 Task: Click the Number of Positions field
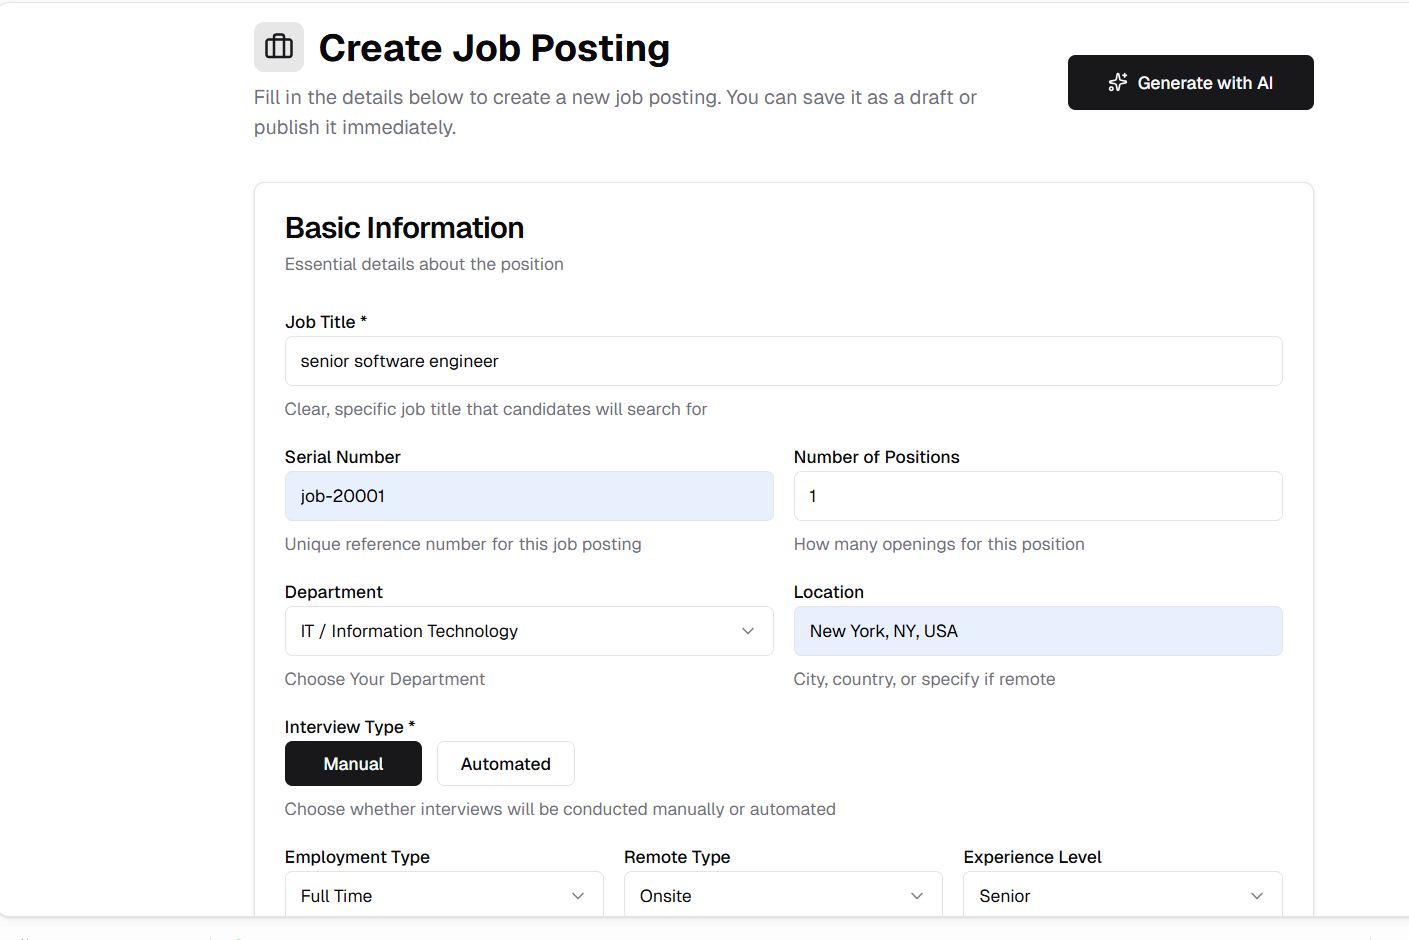tap(1037, 496)
